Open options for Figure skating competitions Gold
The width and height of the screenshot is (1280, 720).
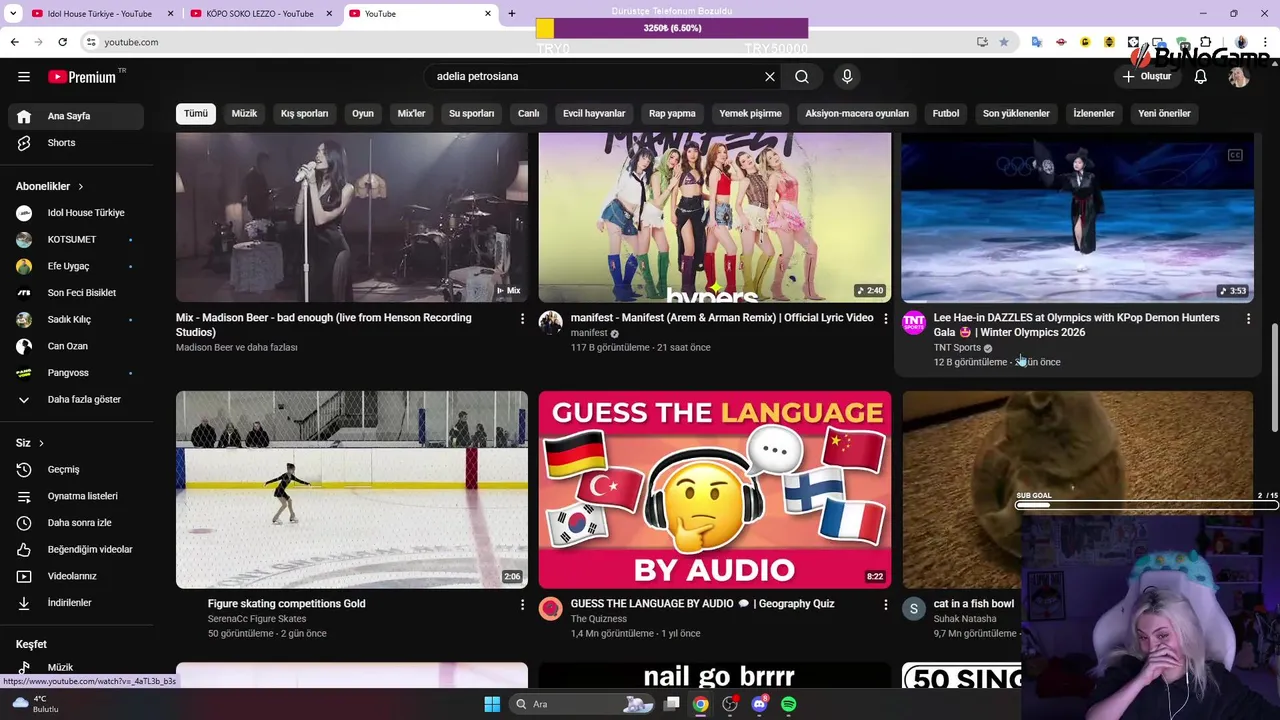point(522,604)
